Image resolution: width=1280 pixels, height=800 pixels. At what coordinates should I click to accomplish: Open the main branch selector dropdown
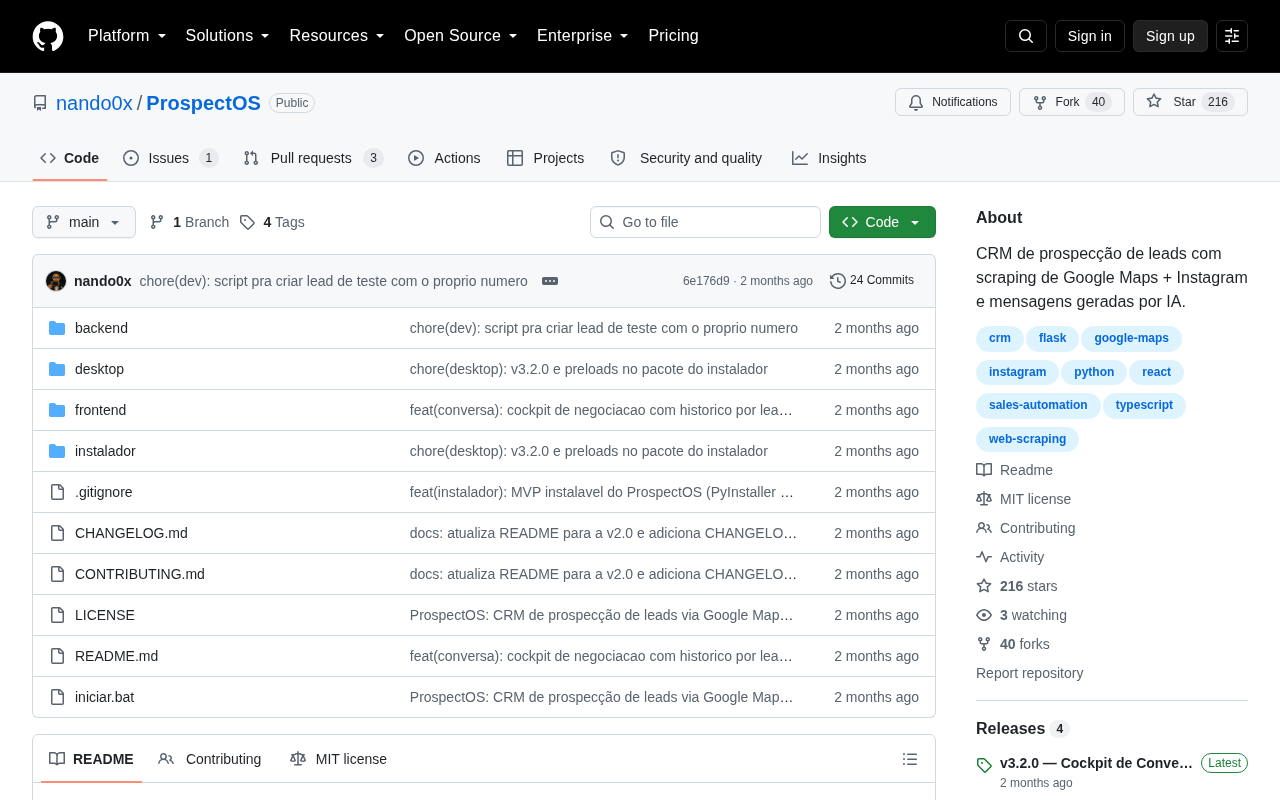point(84,222)
